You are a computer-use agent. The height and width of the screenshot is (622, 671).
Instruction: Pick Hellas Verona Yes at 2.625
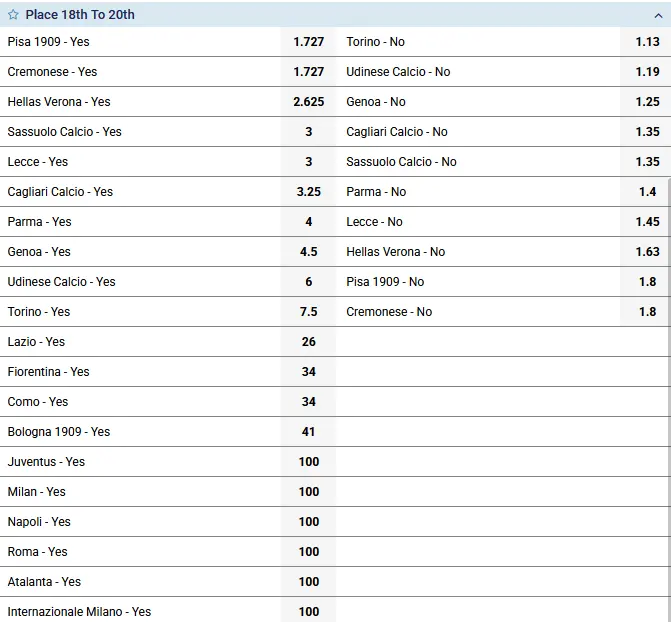pyautogui.click(x=308, y=102)
